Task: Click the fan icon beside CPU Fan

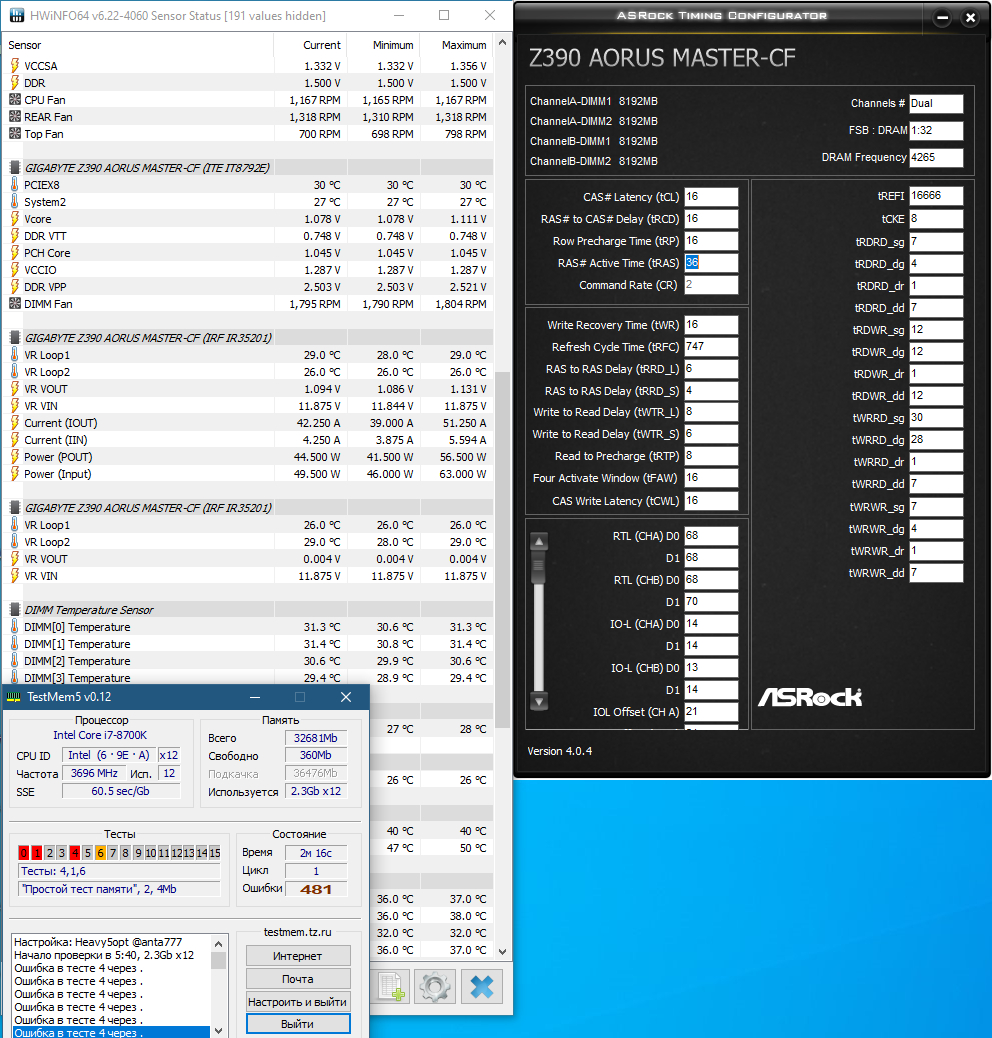Action: coord(15,99)
